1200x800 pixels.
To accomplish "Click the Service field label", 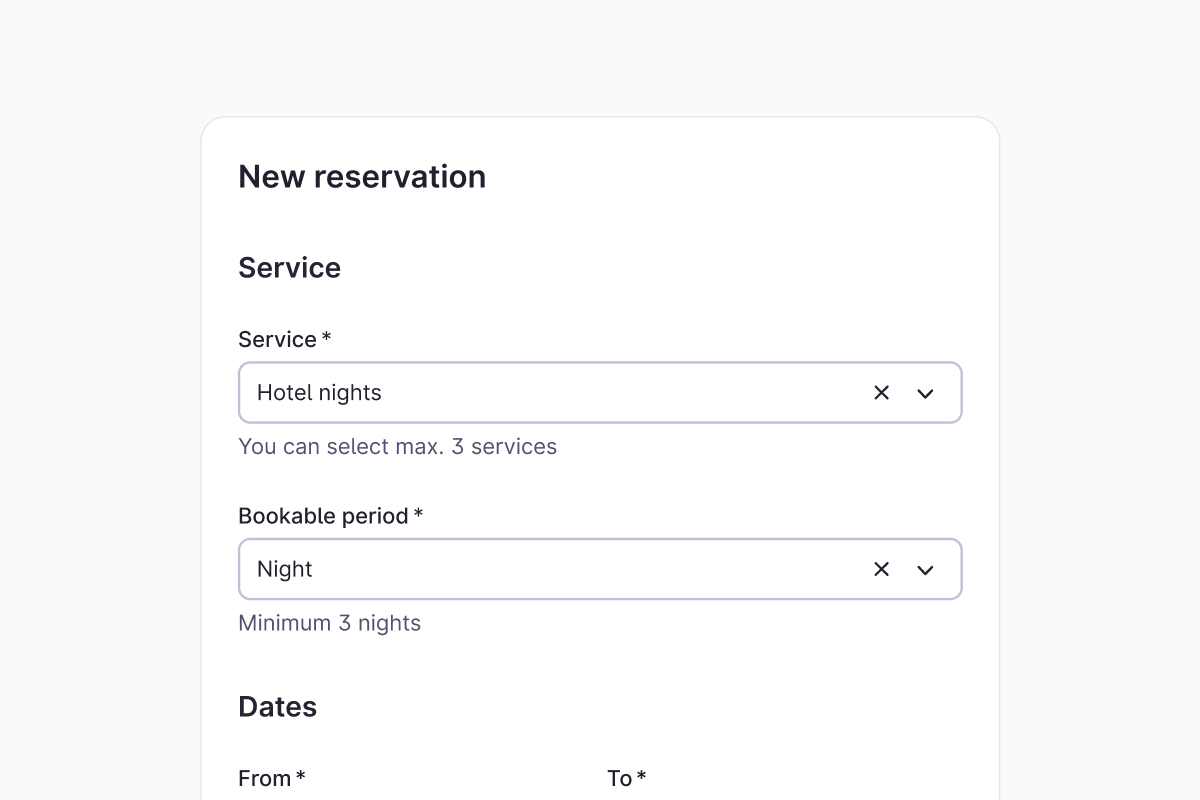I will 277,340.
